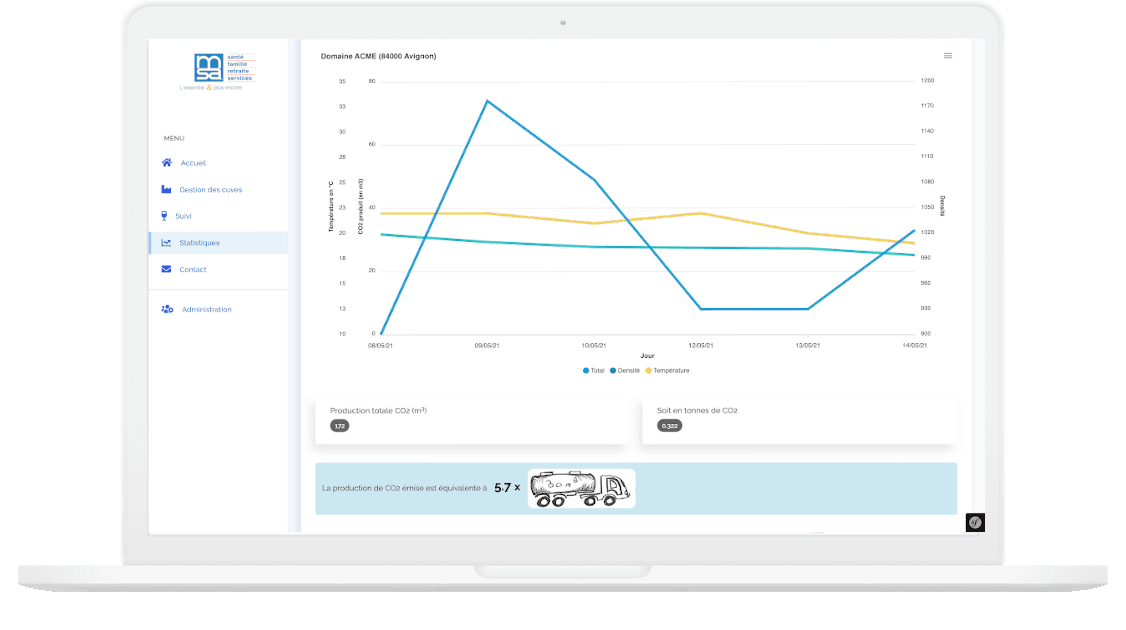Click the Gestion des cuves factory icon
Image resolution: width=1126 pixels, height=630 pixels.
pyautogui.click(x=167, y=189)
